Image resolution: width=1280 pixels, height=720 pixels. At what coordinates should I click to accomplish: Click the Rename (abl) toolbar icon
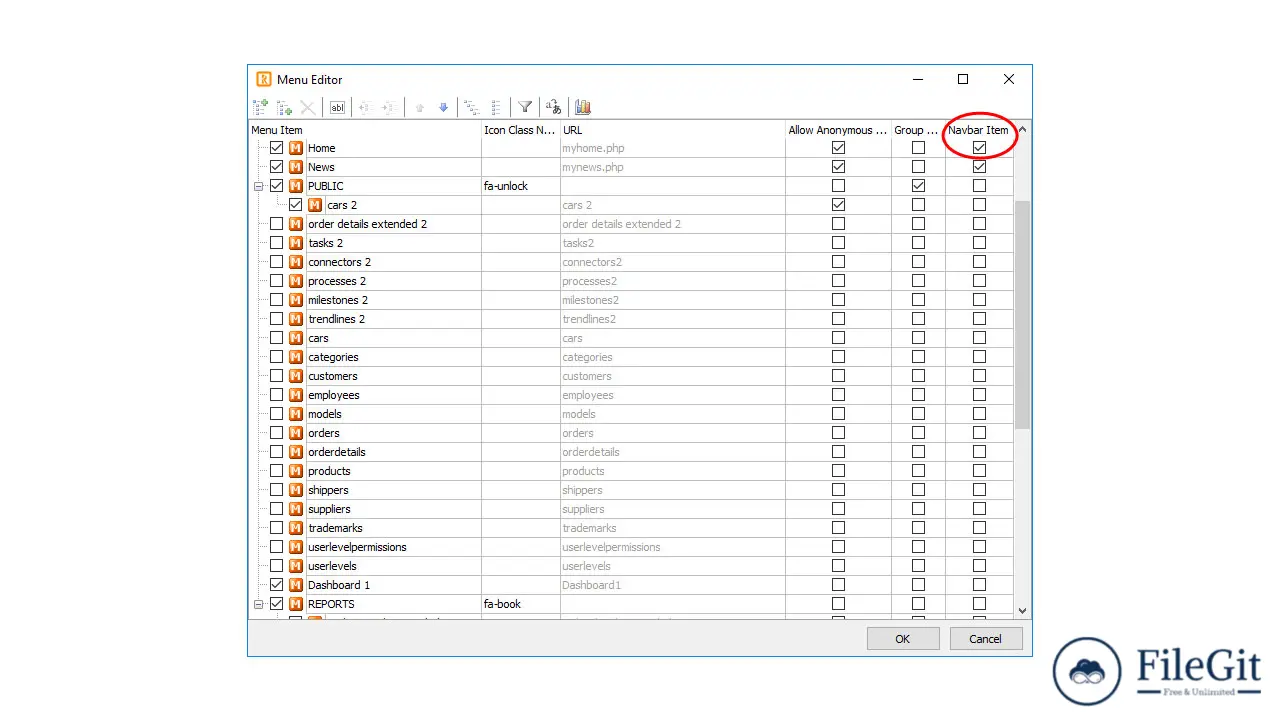(x=338, y=107)
